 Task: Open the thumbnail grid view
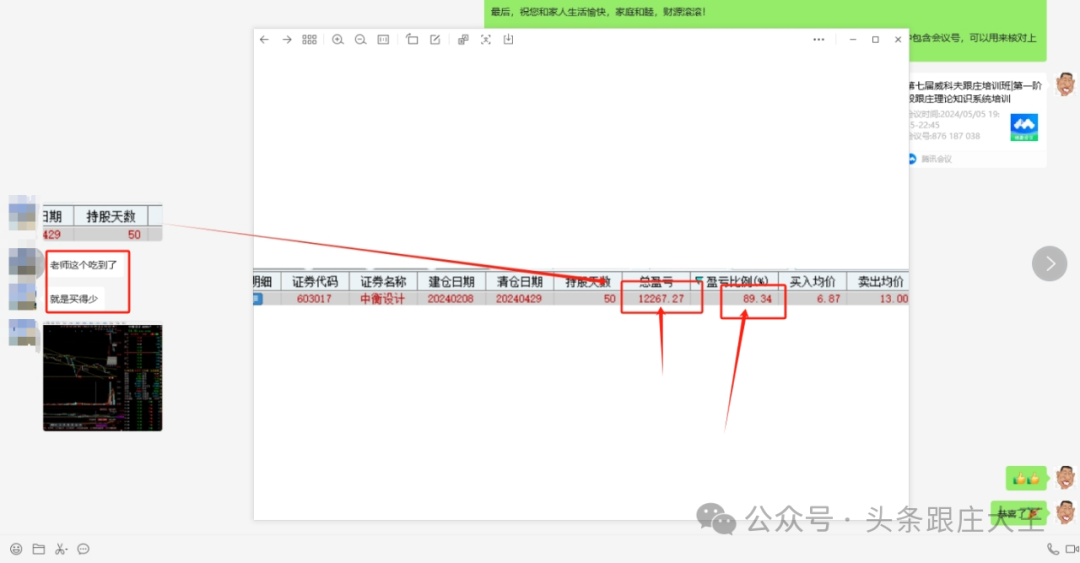[x=310, y=40]
